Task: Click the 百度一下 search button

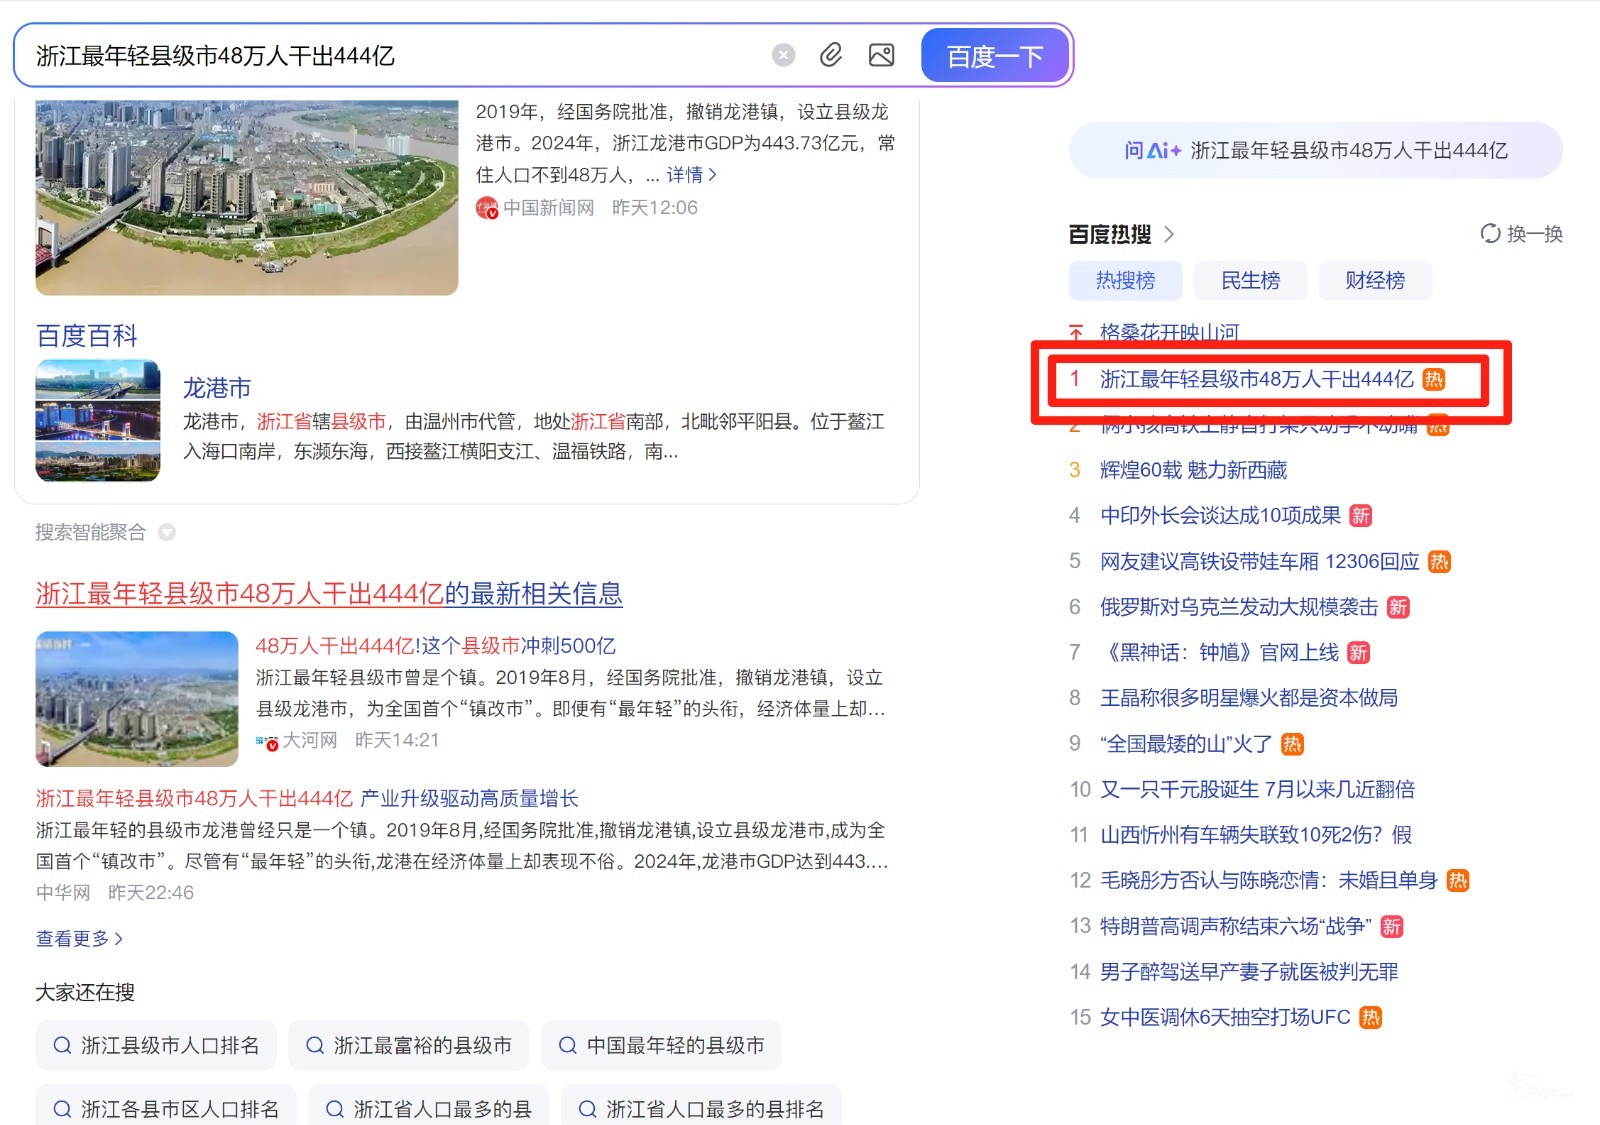Action: pyautogui.click(x=995, y=56)
